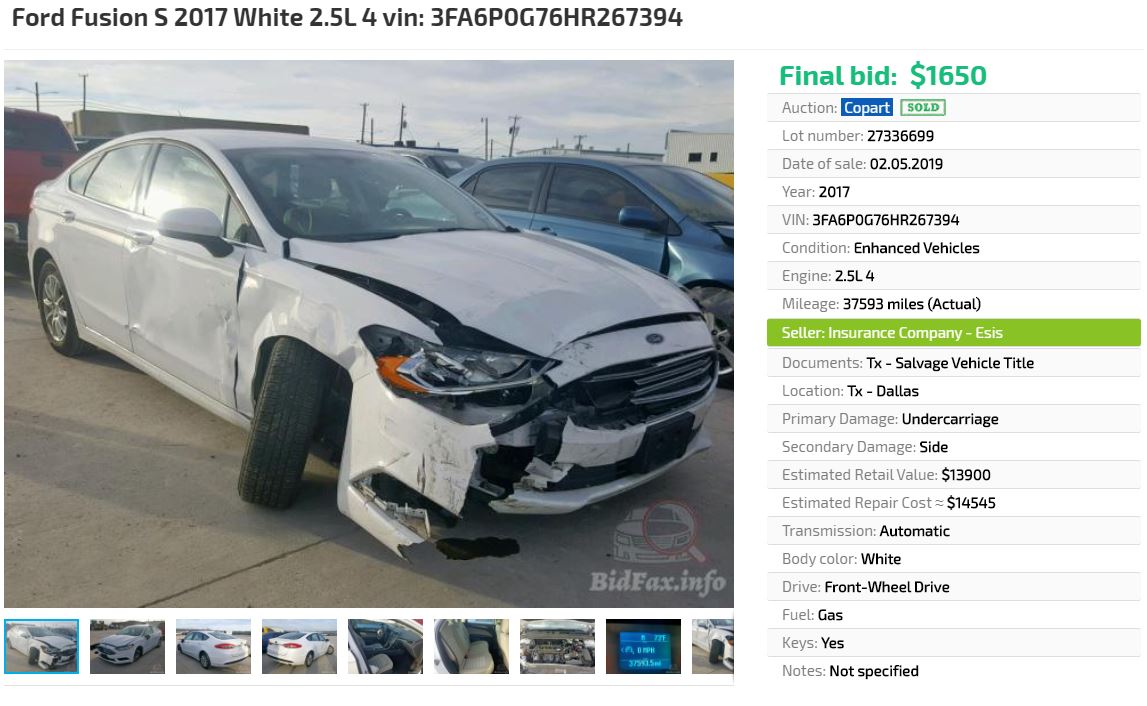Select the rear view thumbnail
This screenshot has width=1147, height=706.
coord(214,646)
